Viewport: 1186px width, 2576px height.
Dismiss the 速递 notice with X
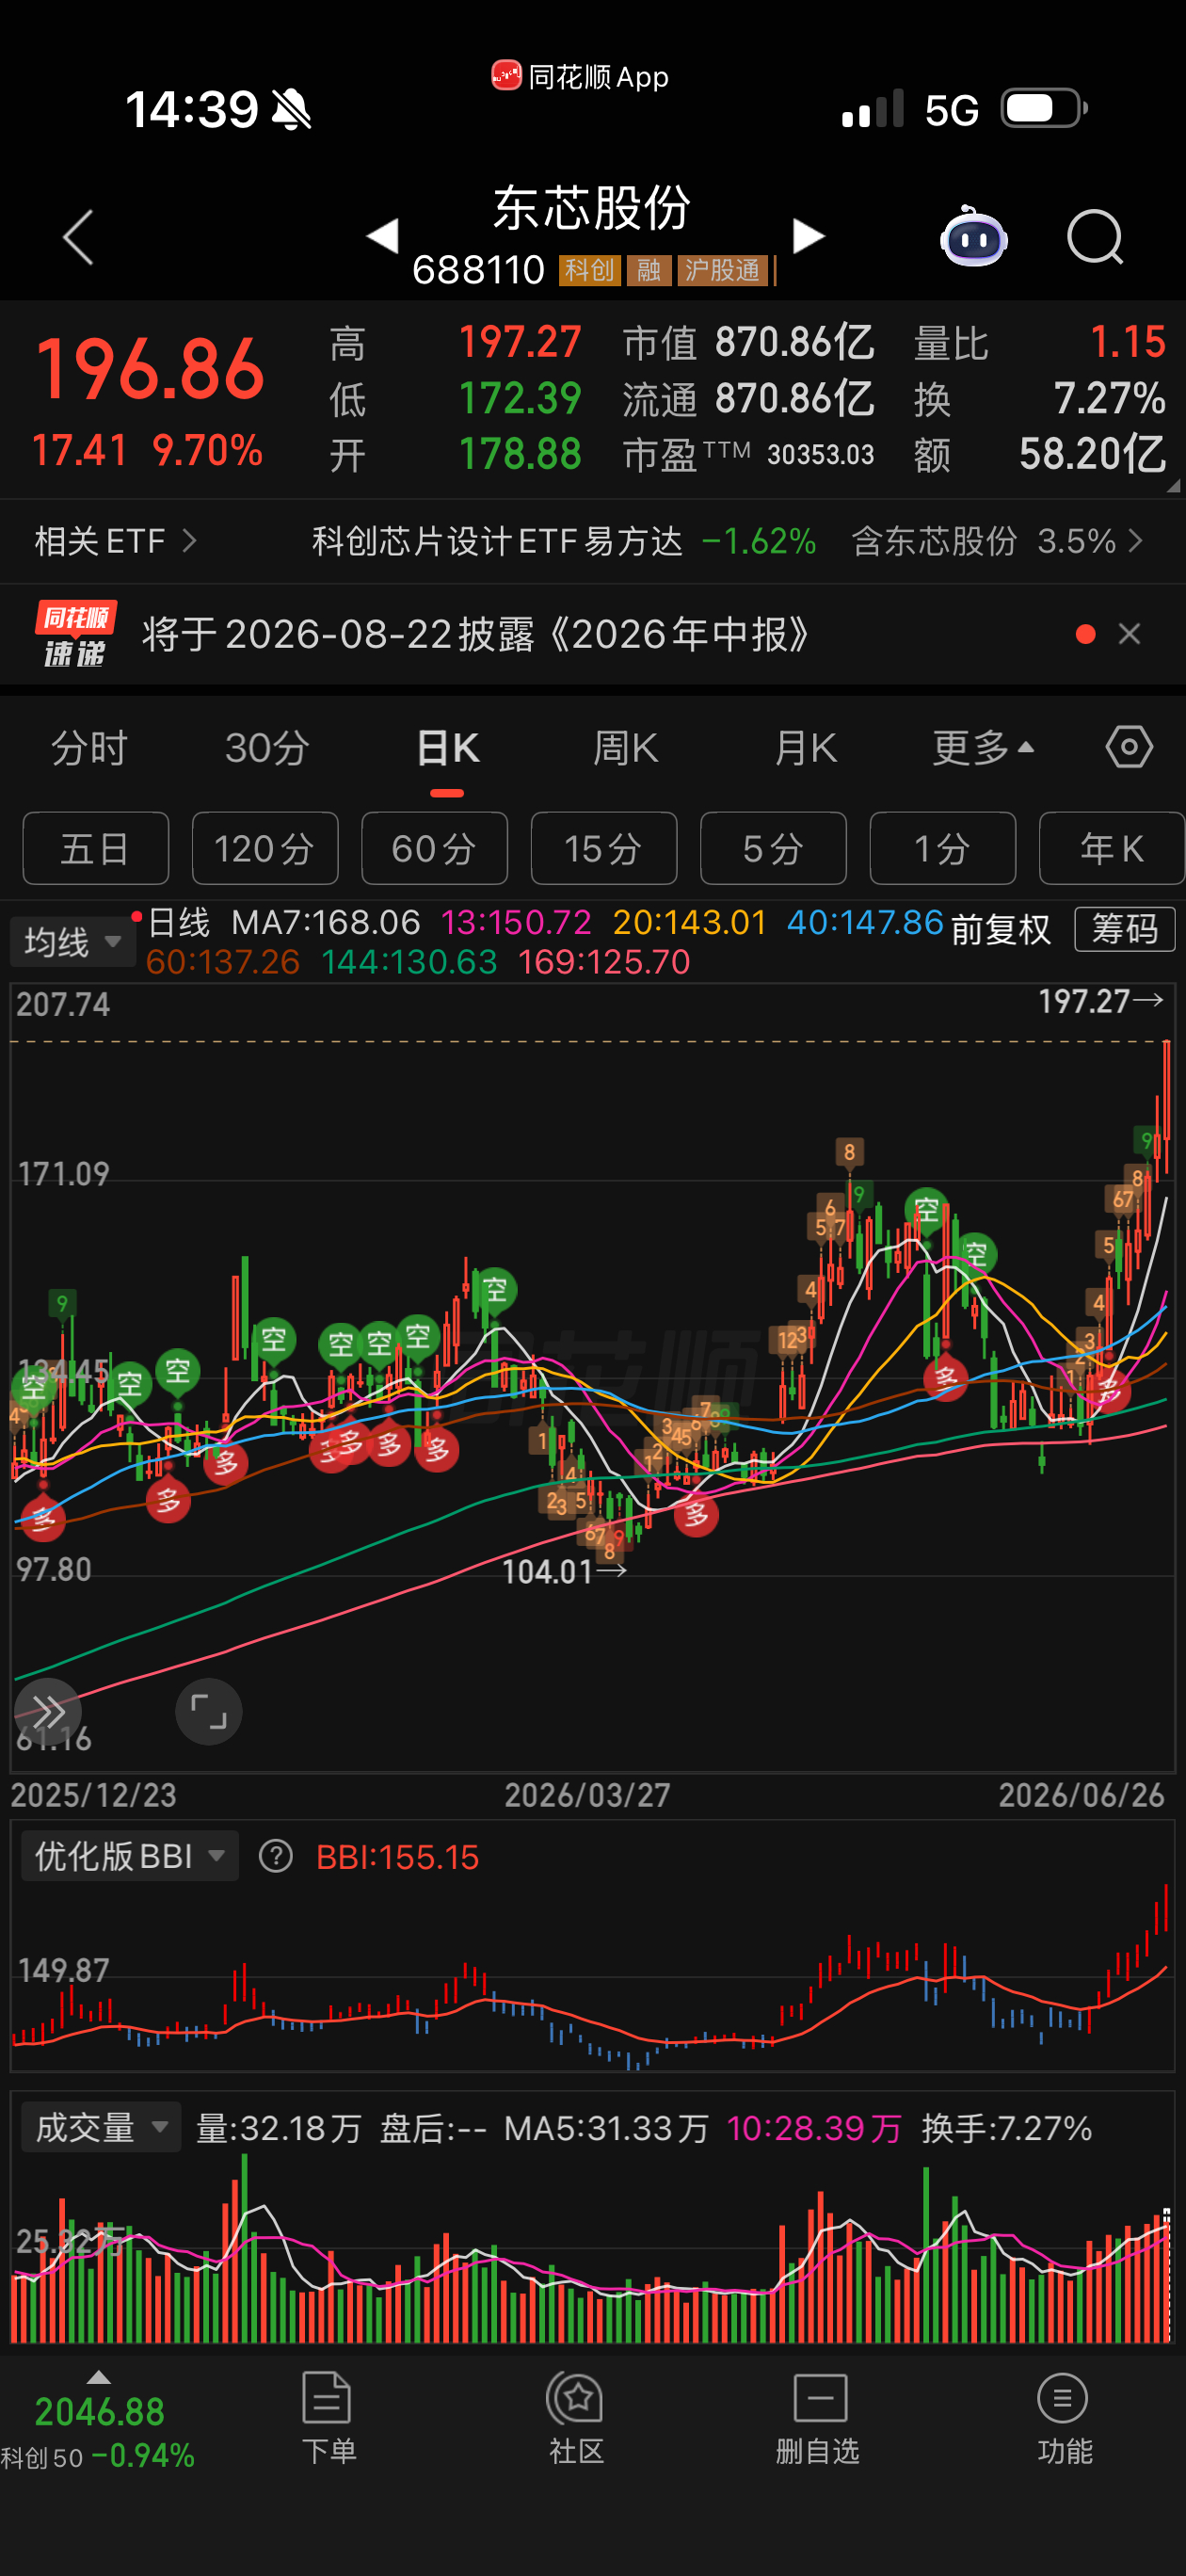1129,634
